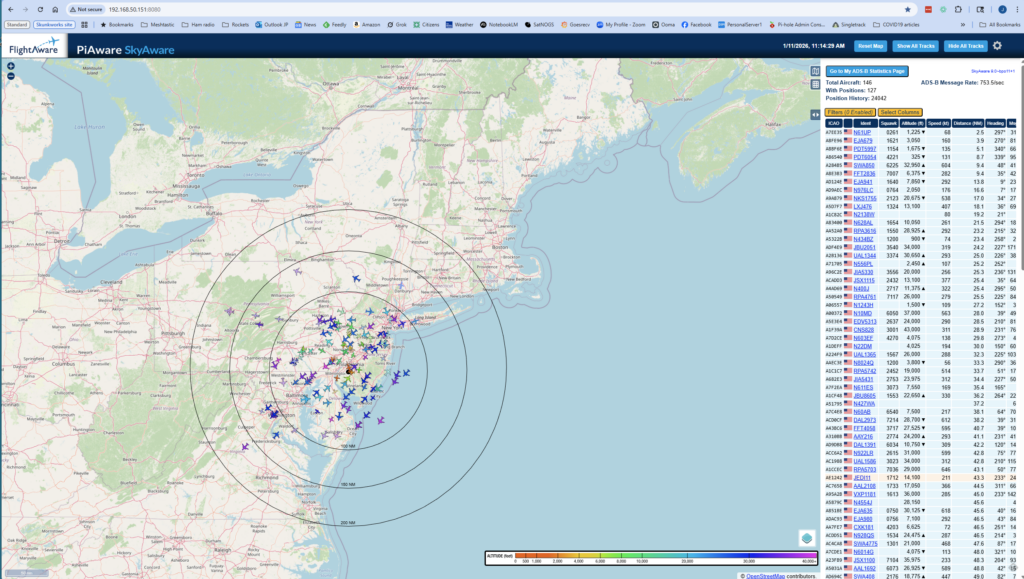Hide All Tracks on the map
1024x579 pixels.
[x=965, y=46]
